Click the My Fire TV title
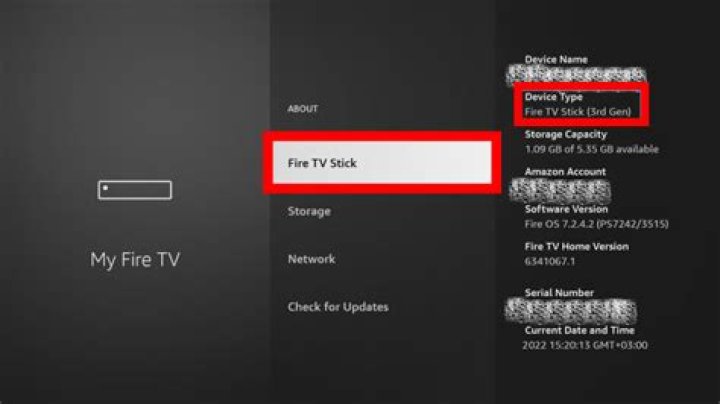 point(135,259)
